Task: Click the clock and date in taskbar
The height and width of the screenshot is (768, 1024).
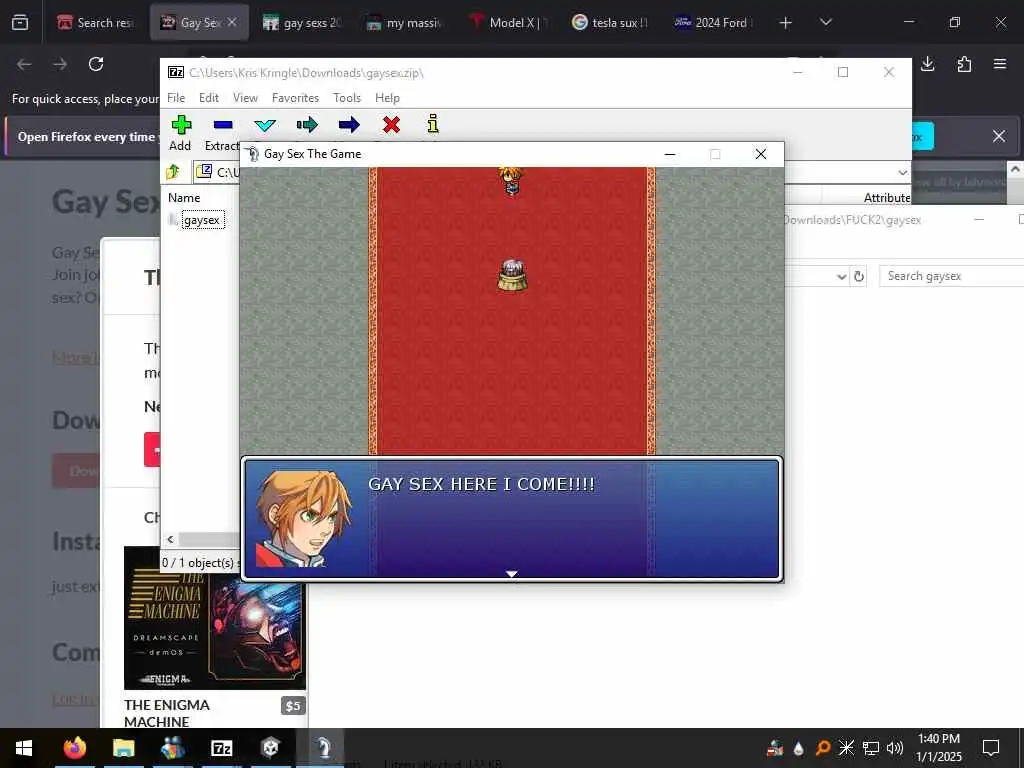Action: coord(938,748)
